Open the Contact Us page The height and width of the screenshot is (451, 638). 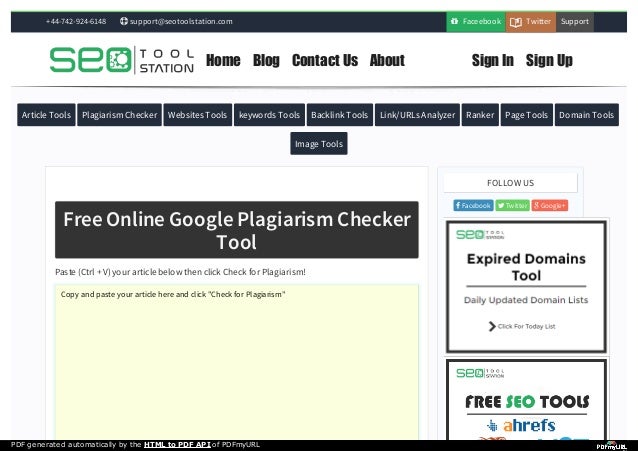click(x=324, y=60)
